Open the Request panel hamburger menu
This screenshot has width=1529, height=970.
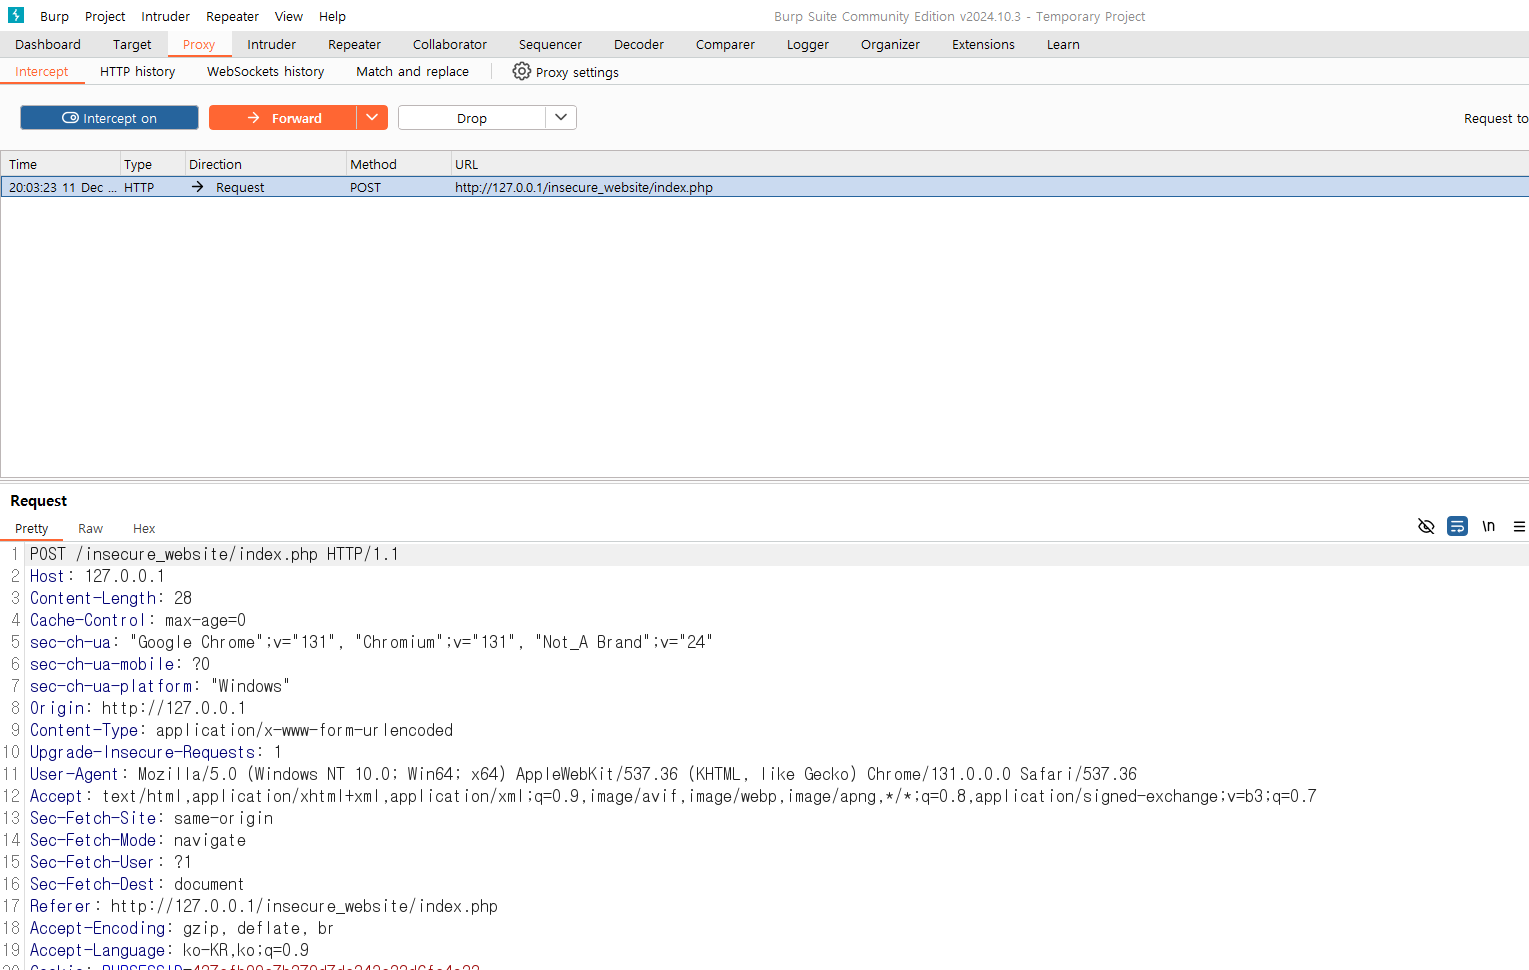click(x=1519, y=526)
